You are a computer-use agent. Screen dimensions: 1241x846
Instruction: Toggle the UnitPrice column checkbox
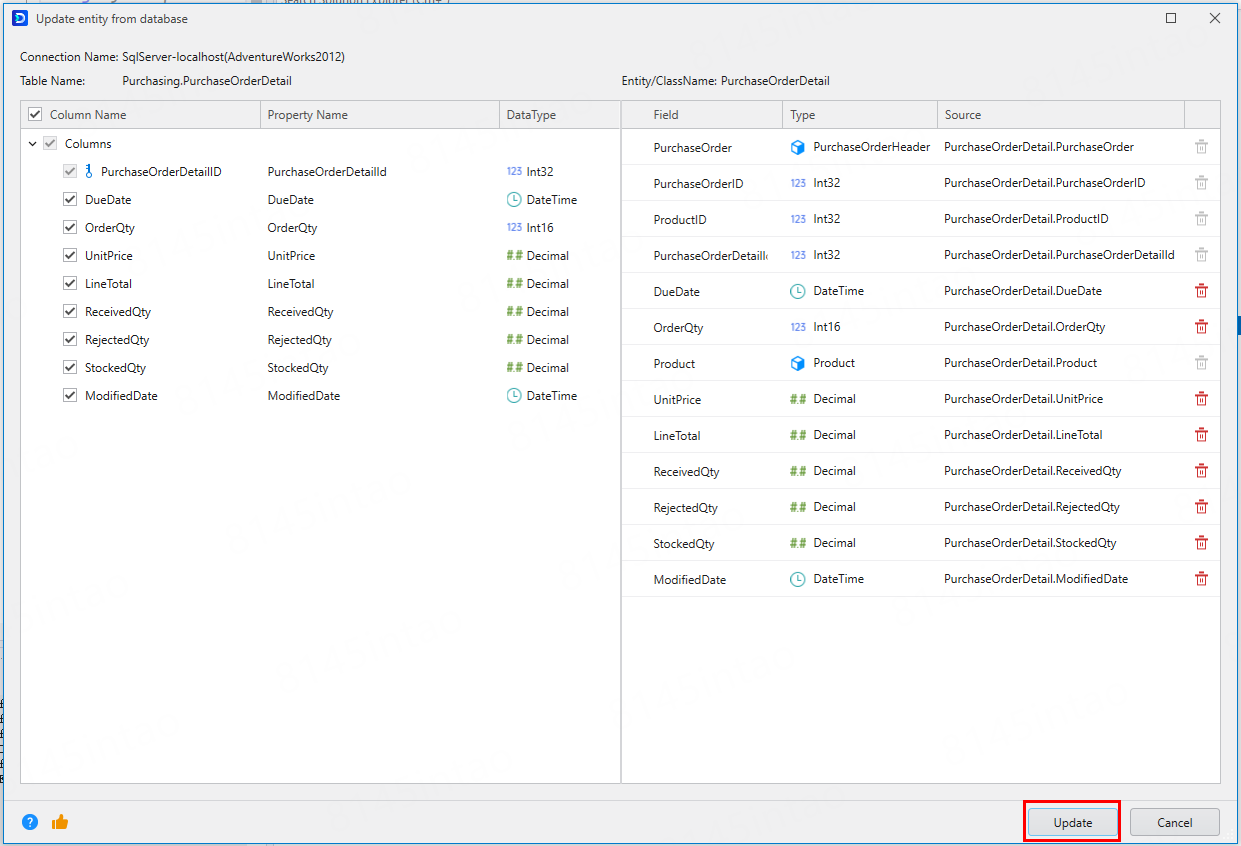coord(70,256)
